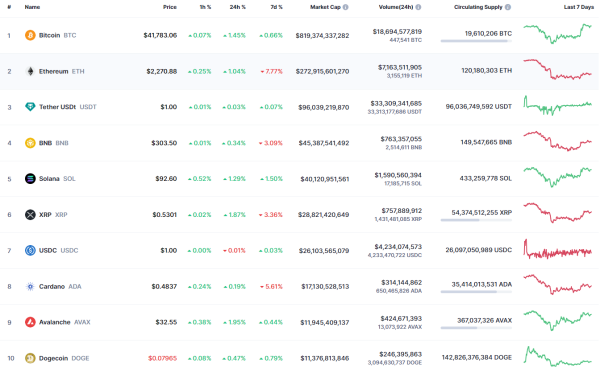Viewport: 600px width, 372px height.
Task: Open the XRP coin page link
Action: (46, 215)
